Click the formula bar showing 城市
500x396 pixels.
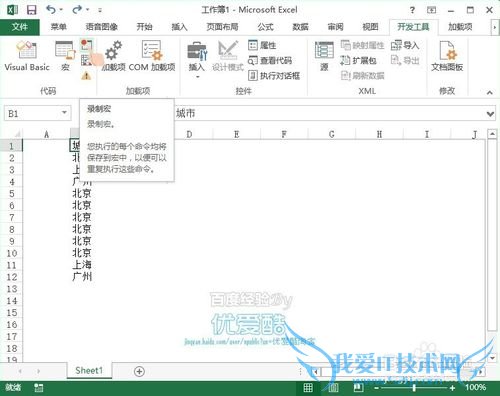[x=328, y=113]
